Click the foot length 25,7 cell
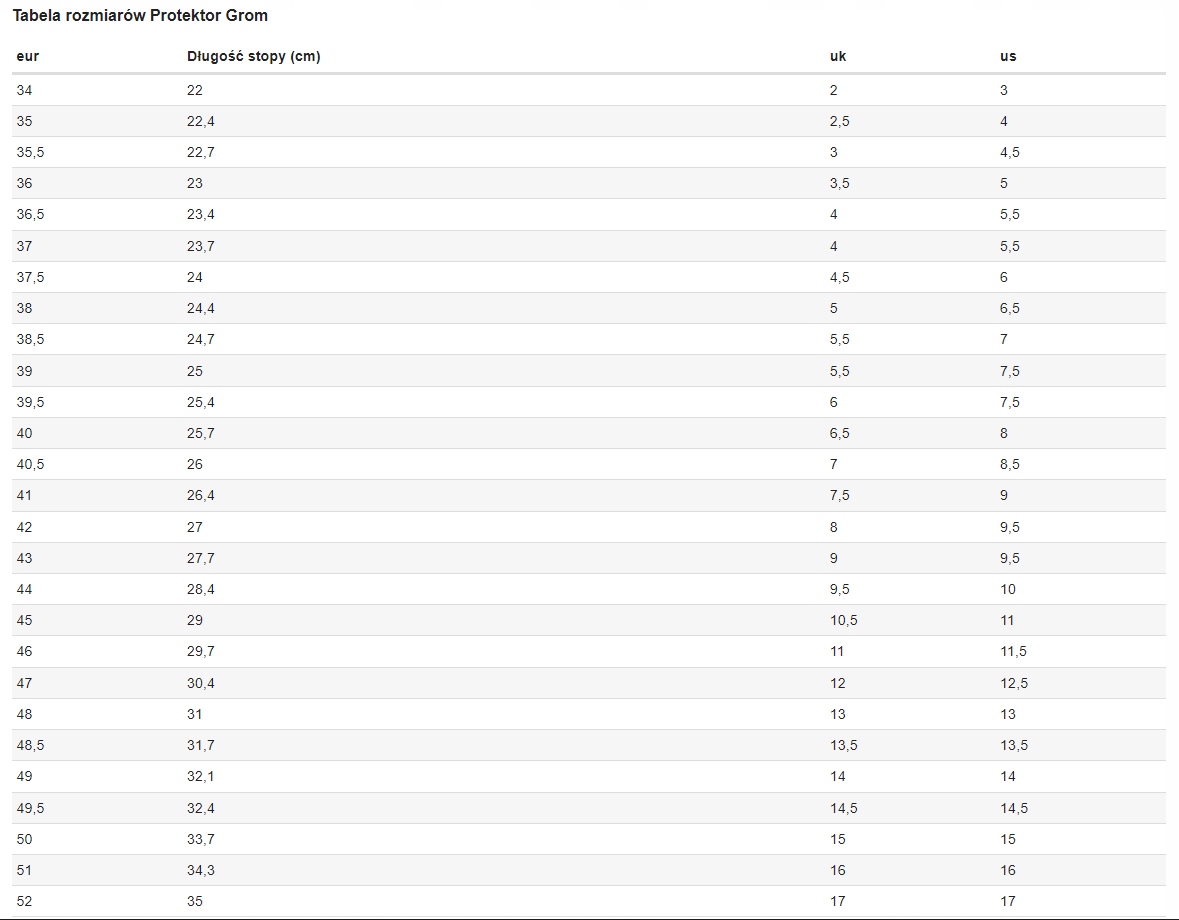This screenshot has height=920, width=1179. click(x=200, y=433)
